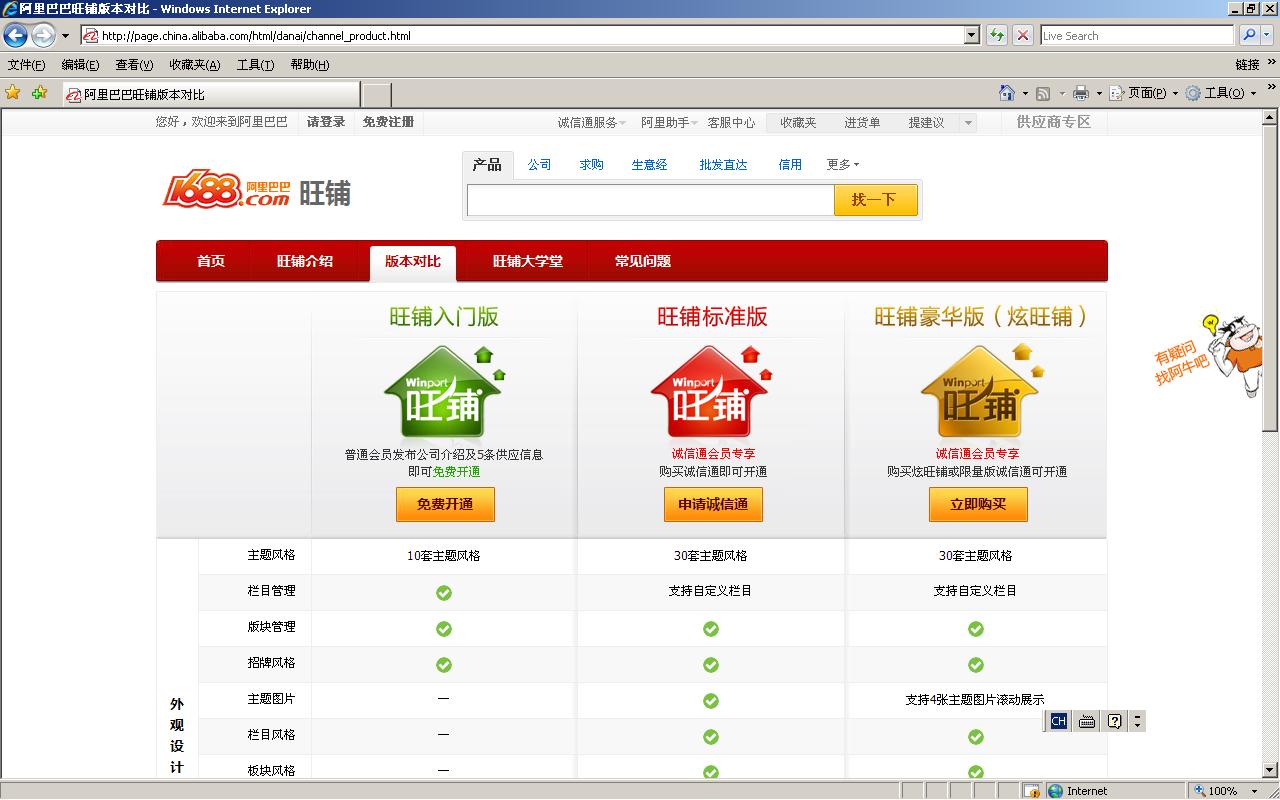Open 旺铺介绍 navigation tab
This screenshot has height=800, width=1280.
click(x=305, y=261)
